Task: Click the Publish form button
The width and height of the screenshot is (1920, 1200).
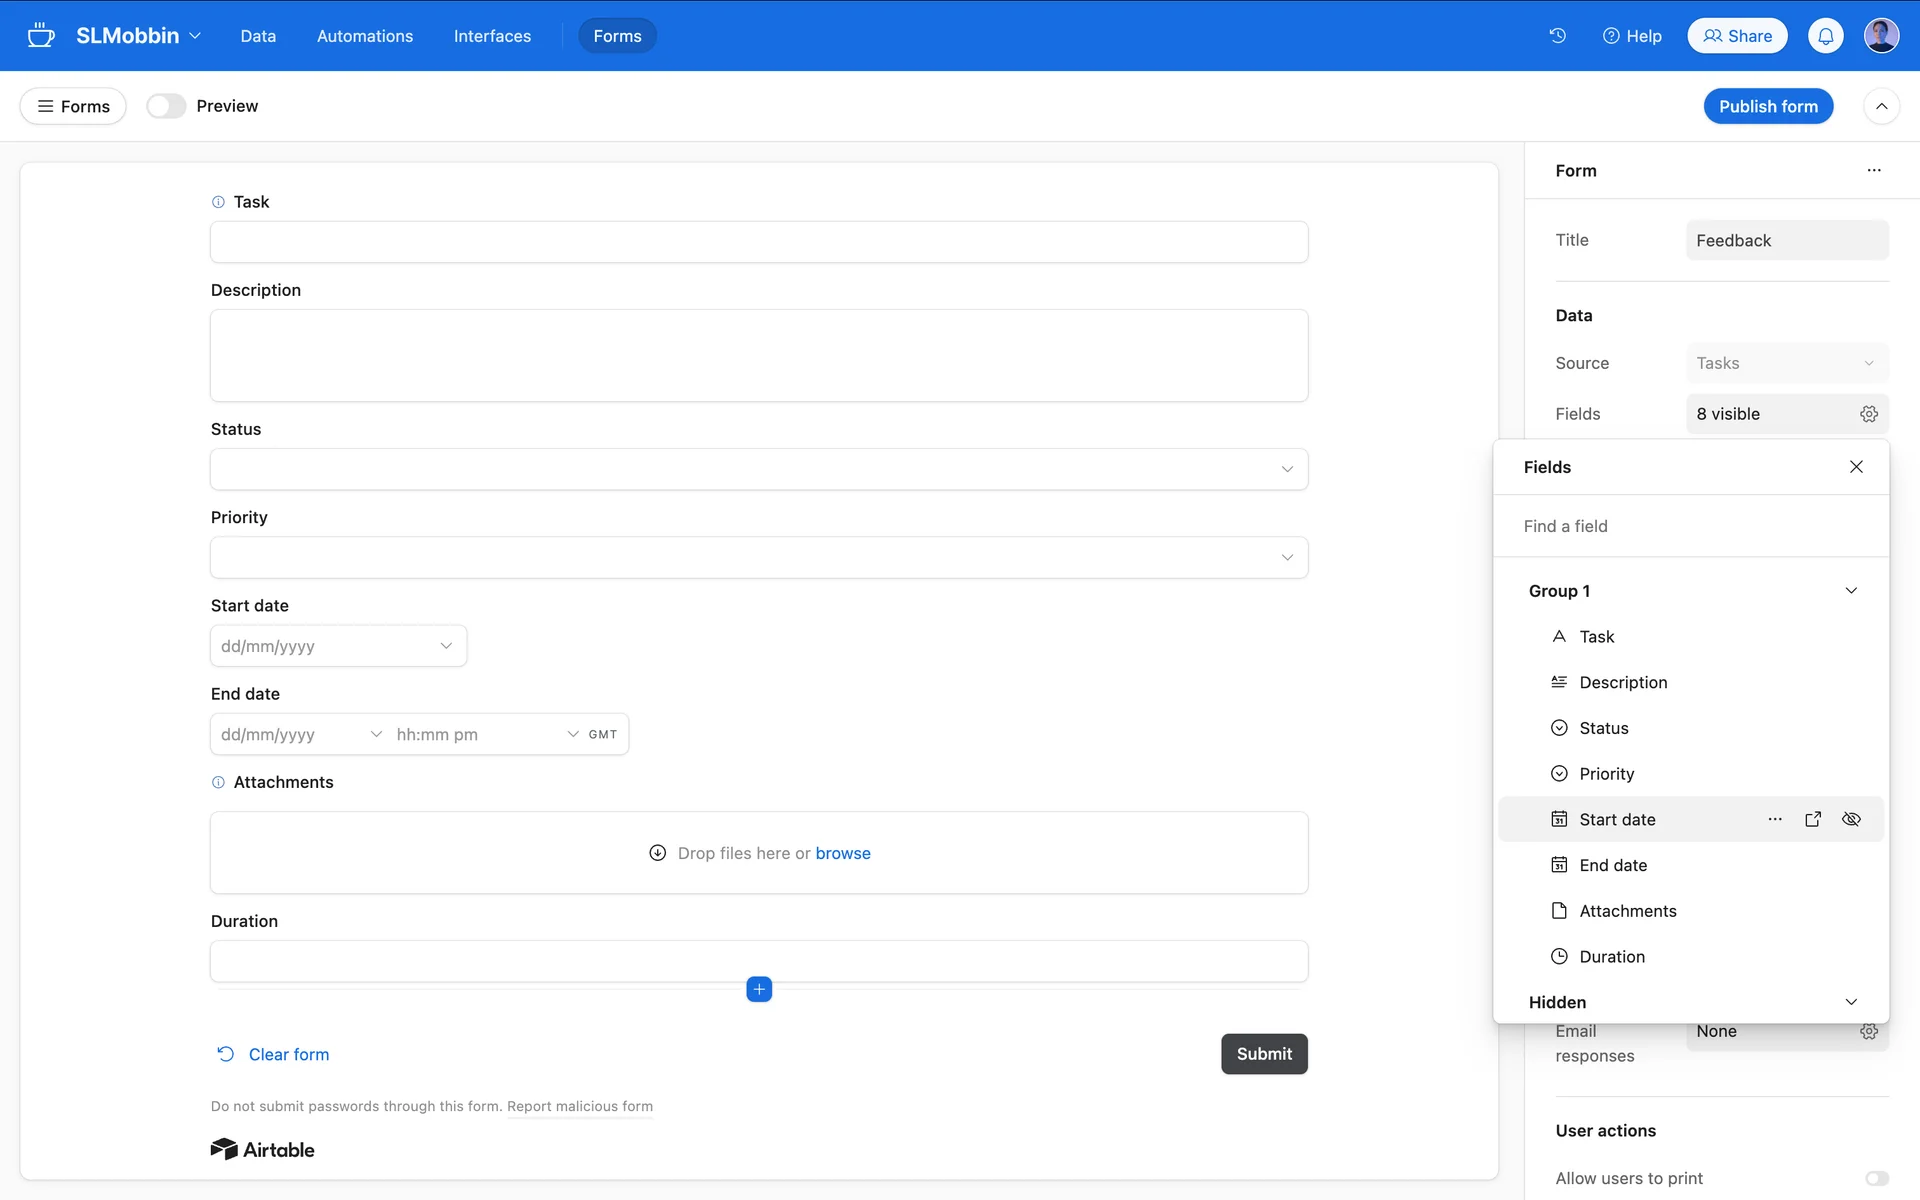Action: tap(1767, 106)
